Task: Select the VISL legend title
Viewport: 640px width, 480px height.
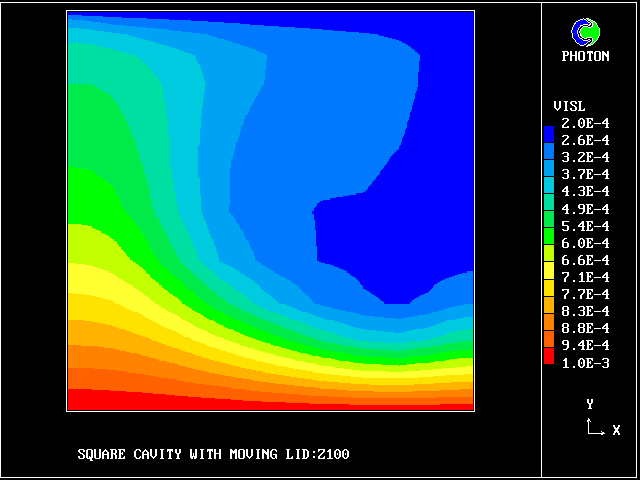Action: [x=569, y=106]
